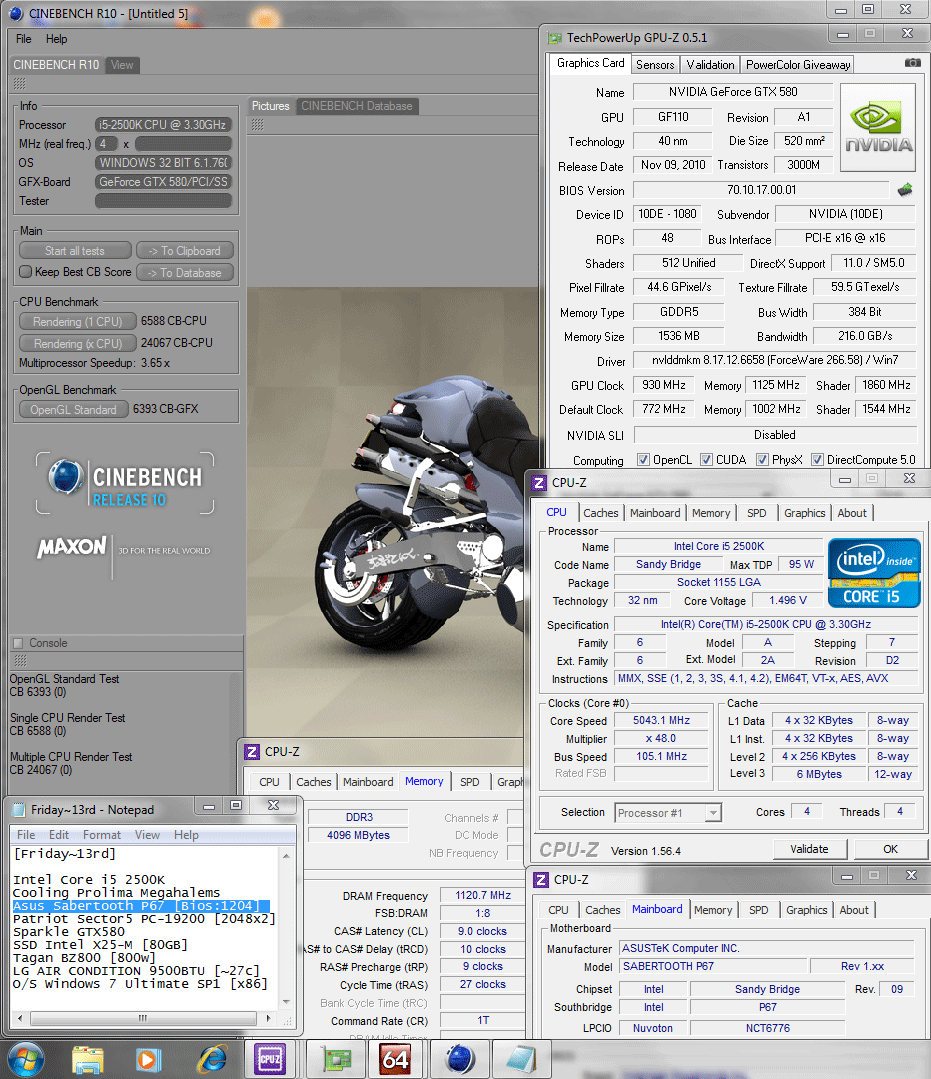Open the Windows Start orb
This screenshot has width=931, height=1079.
[25, 1060]
